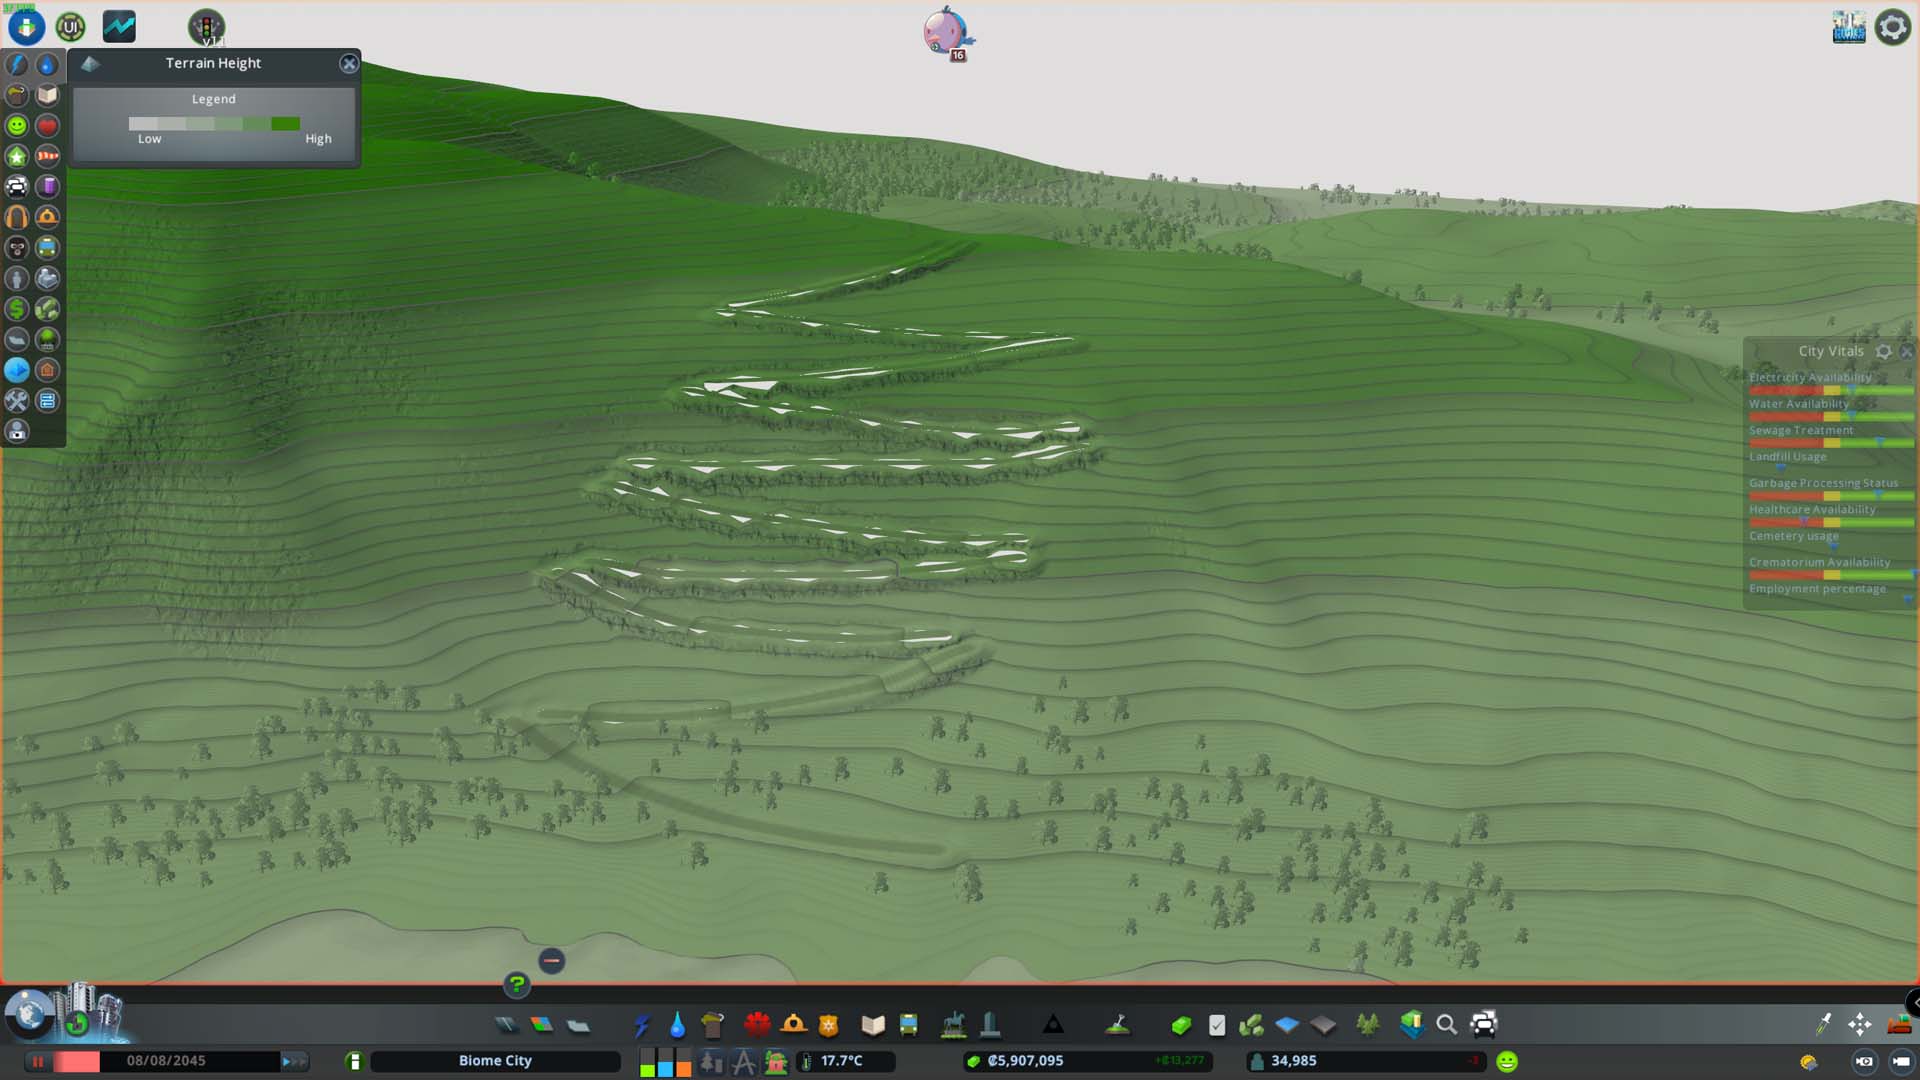1920x1080 pixels.
Task: Open the Zoning menu tab
Action: click(x=541, y=1024)
